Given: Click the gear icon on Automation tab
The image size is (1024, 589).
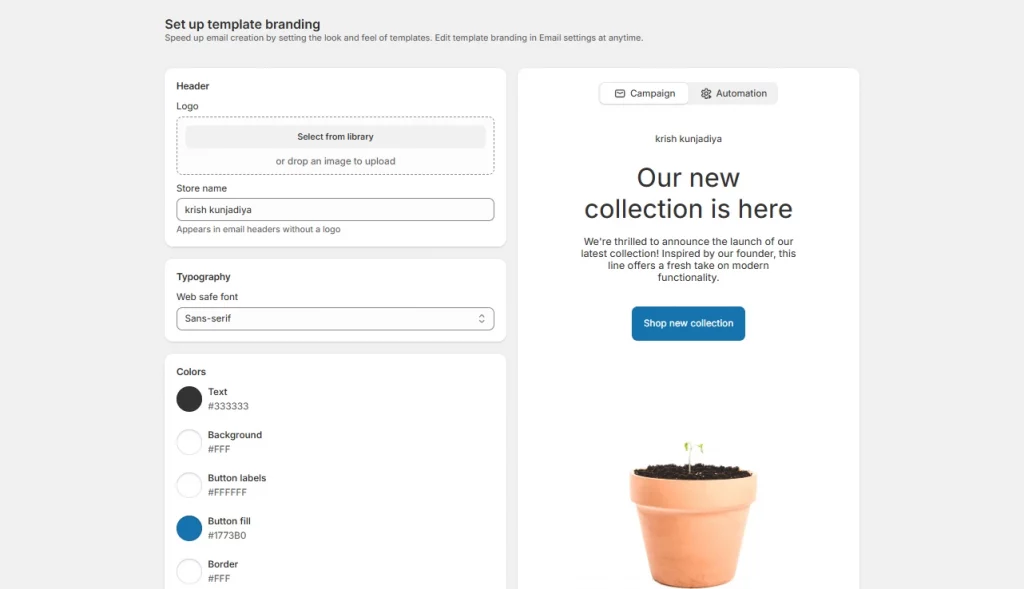Looking at the screenshot, I should 706,94.
